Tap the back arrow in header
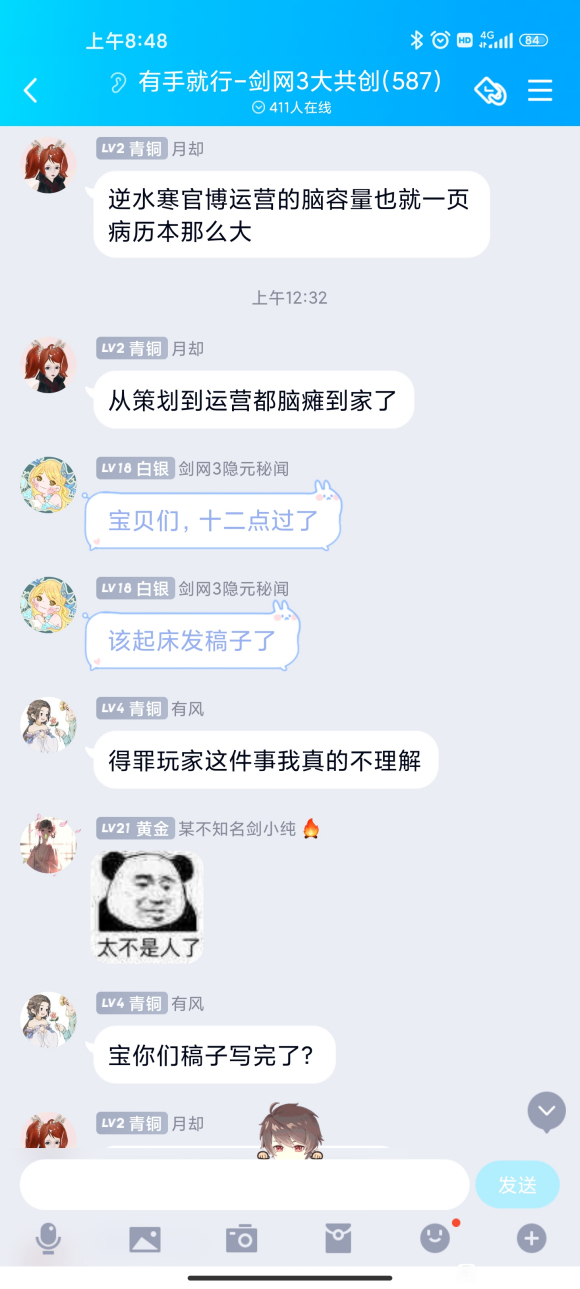 pyautogui.click(x=30, y=91)
